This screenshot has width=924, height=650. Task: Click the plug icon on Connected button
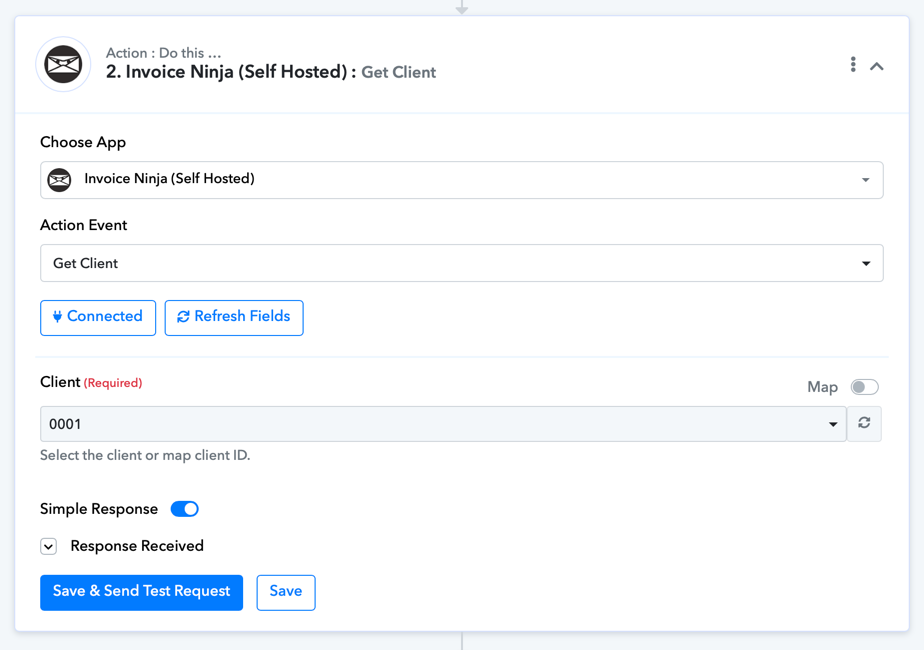(x=57, y=316)
